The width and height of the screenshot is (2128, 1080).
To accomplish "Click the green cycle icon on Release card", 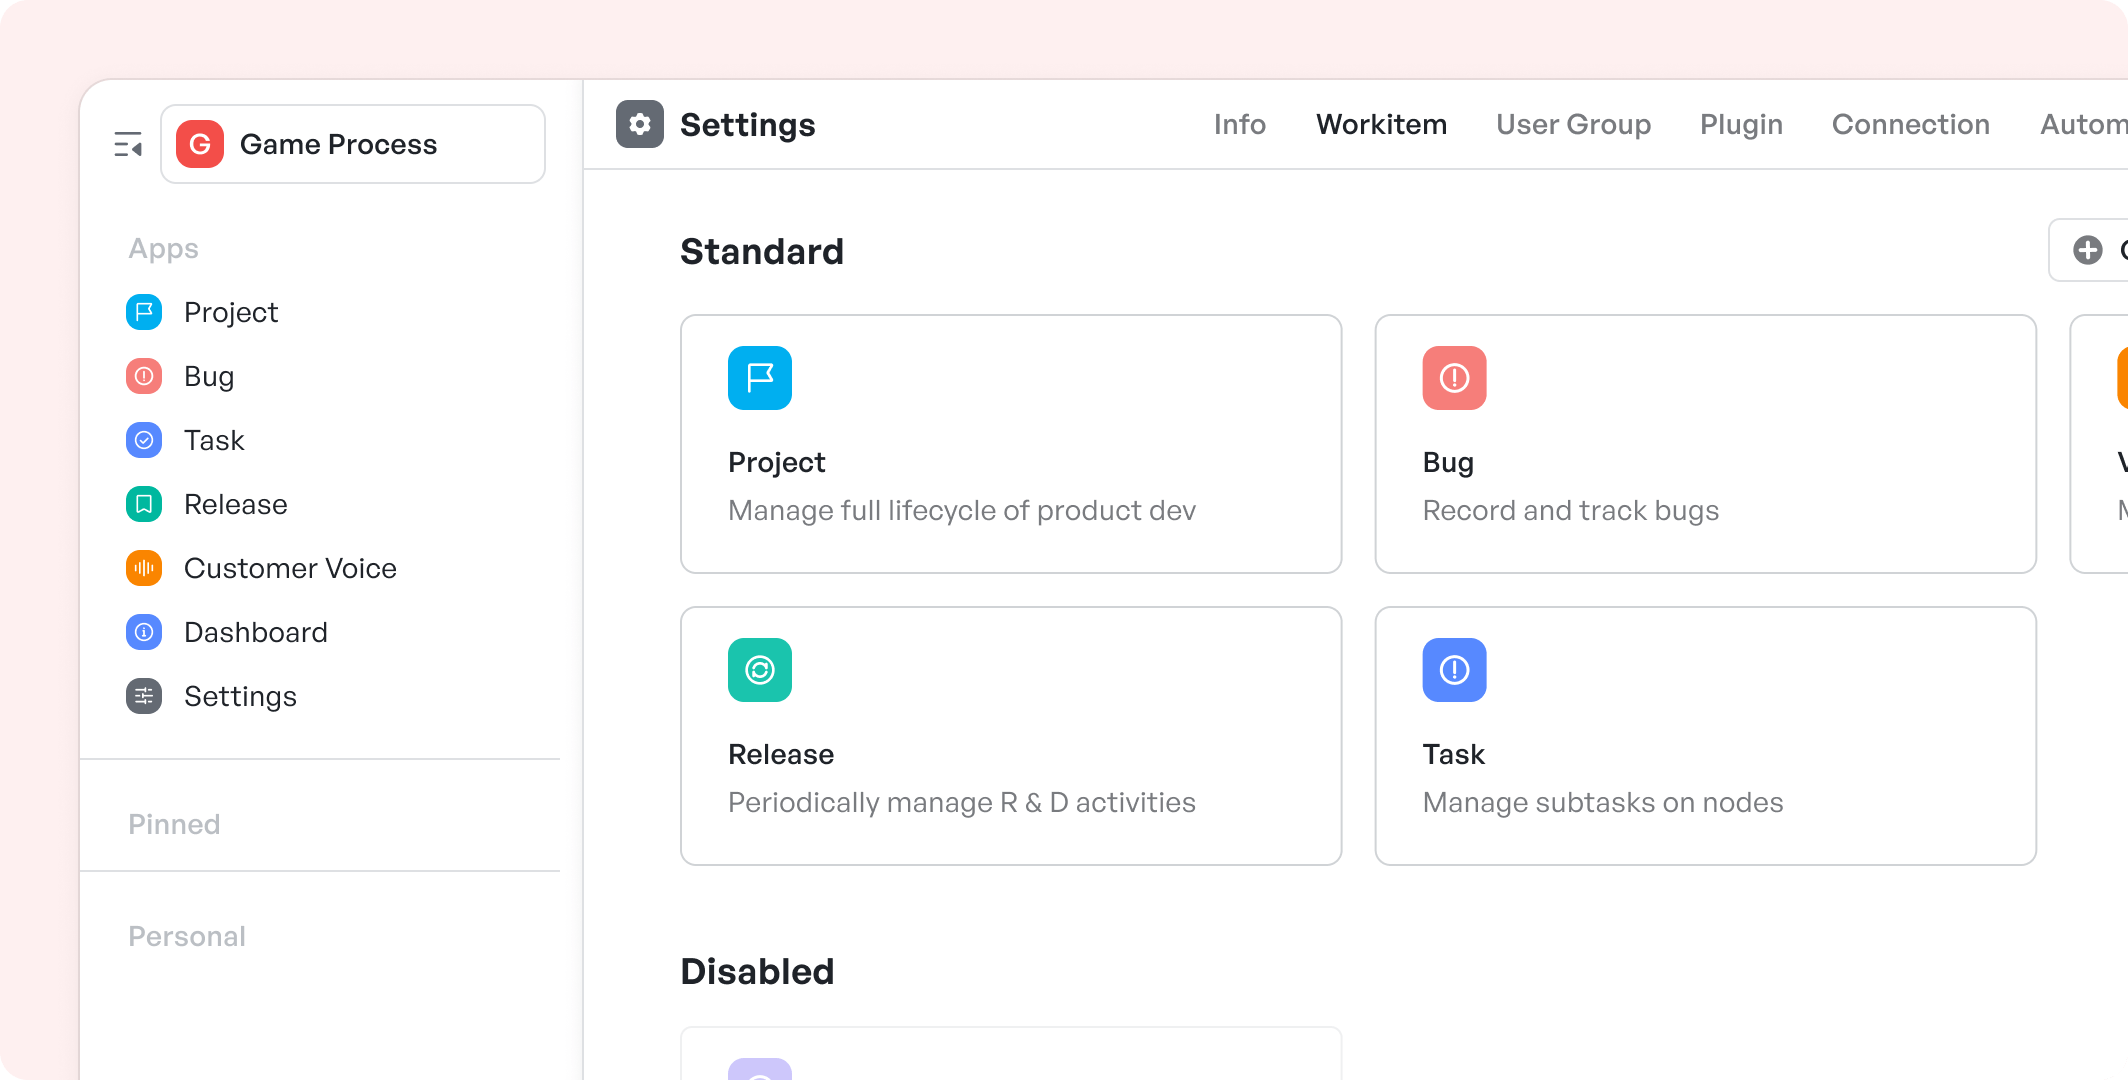I will click(x=760, y=670).
